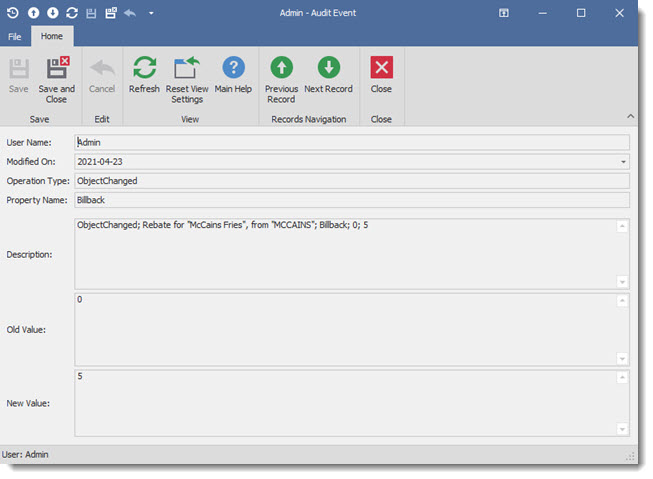Click the green Refresh ribbon button
The image size is (653, 479).
[144, 75]
